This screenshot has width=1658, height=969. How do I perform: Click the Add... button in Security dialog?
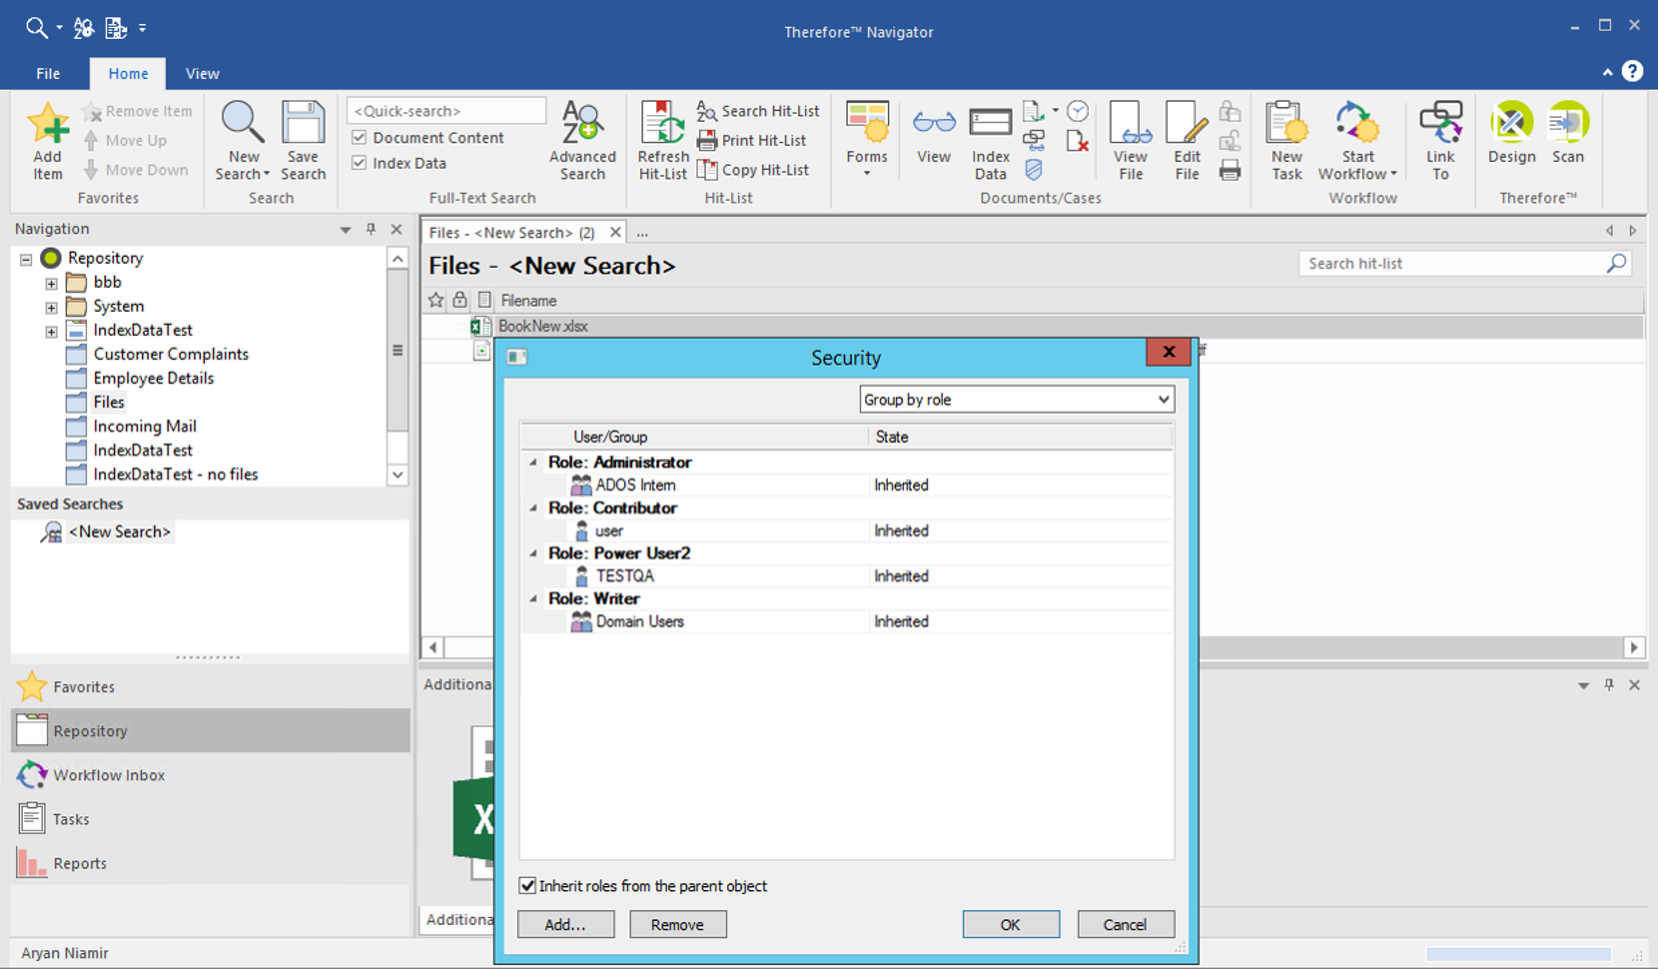pos(565,925)
